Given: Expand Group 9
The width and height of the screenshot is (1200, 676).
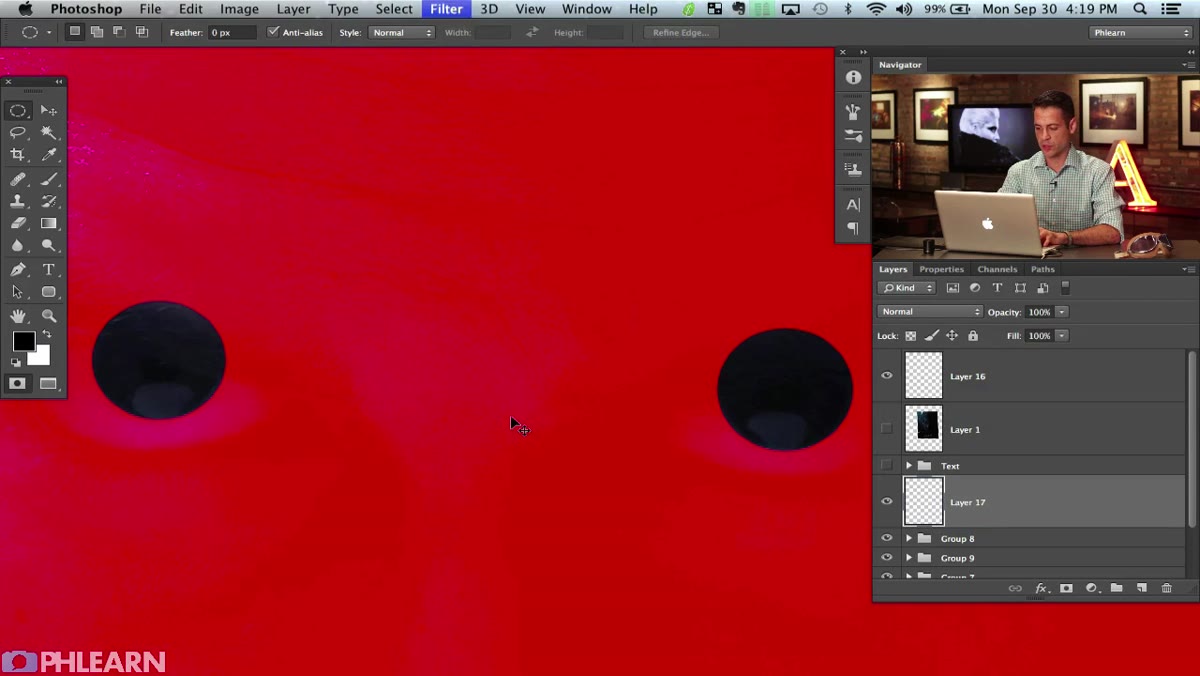Looking at the screenshot, I should click(909, 558).
